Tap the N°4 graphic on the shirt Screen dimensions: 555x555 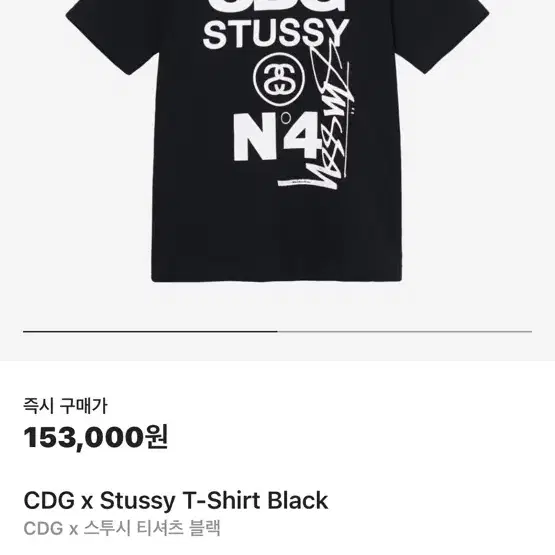point(276,136)
